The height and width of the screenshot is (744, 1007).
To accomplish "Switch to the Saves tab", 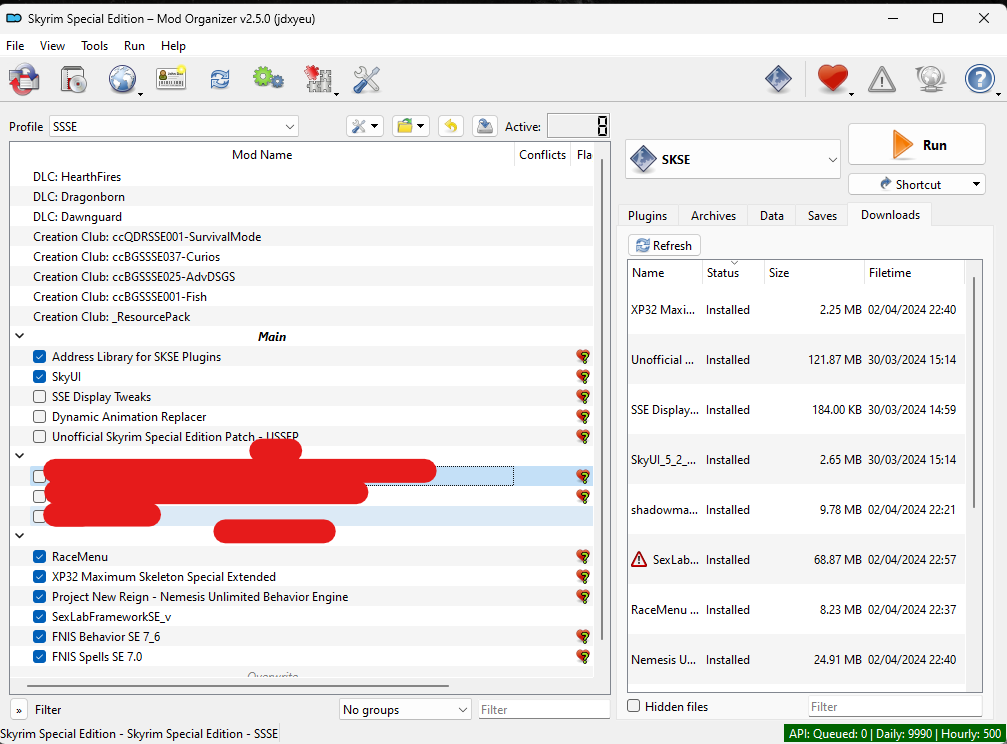I will coord(822,216).
